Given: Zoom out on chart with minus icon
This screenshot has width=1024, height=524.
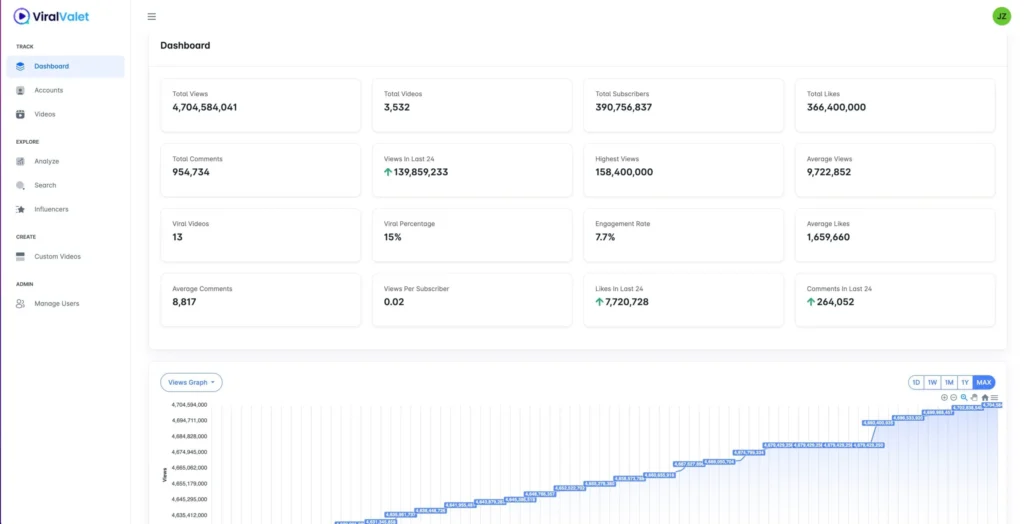Looking at the screenshot, I should click(x=954, y=397).
